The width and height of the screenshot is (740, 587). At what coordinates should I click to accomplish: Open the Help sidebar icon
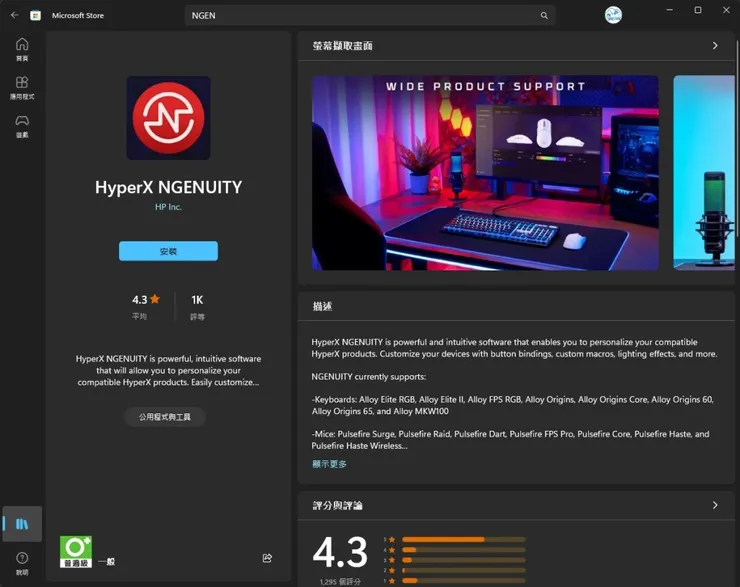[22, 563]
